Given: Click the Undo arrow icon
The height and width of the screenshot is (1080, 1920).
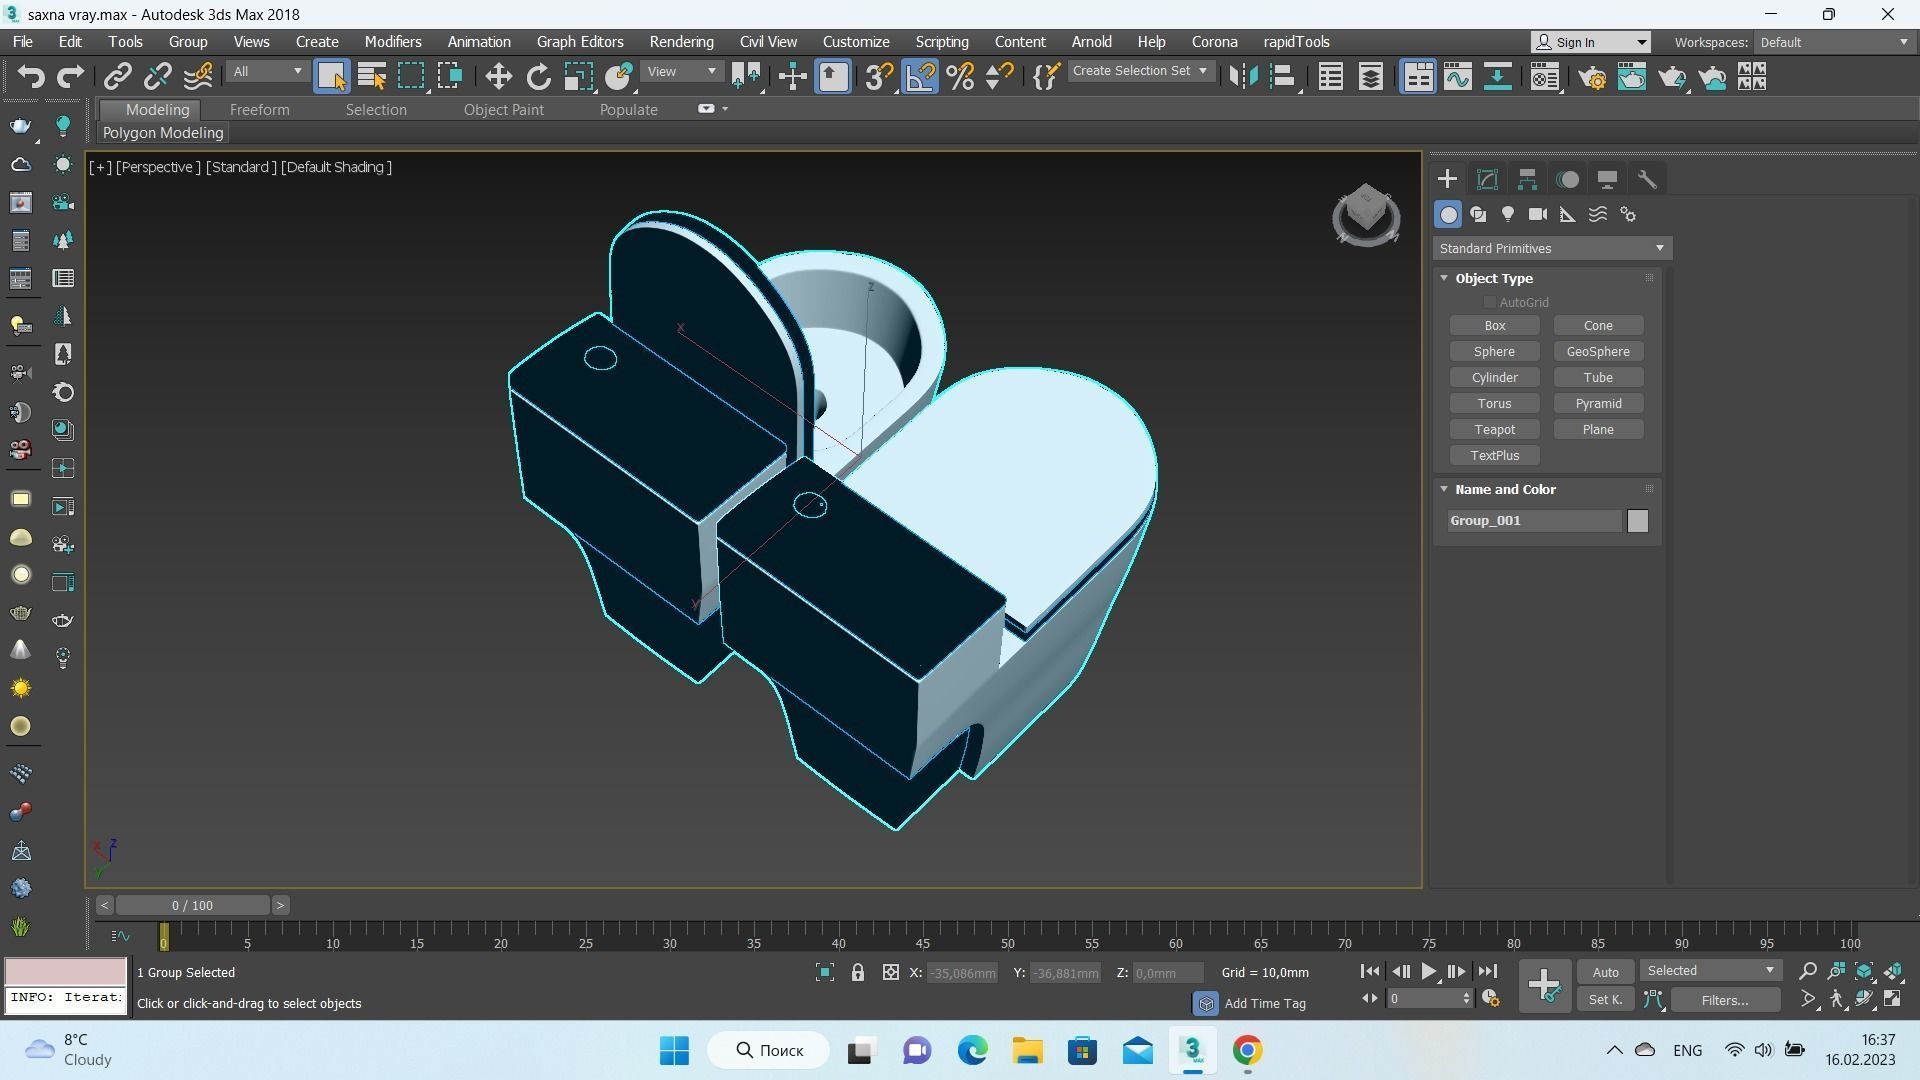Looking at the screenshot, I should [x=31, y=77].
